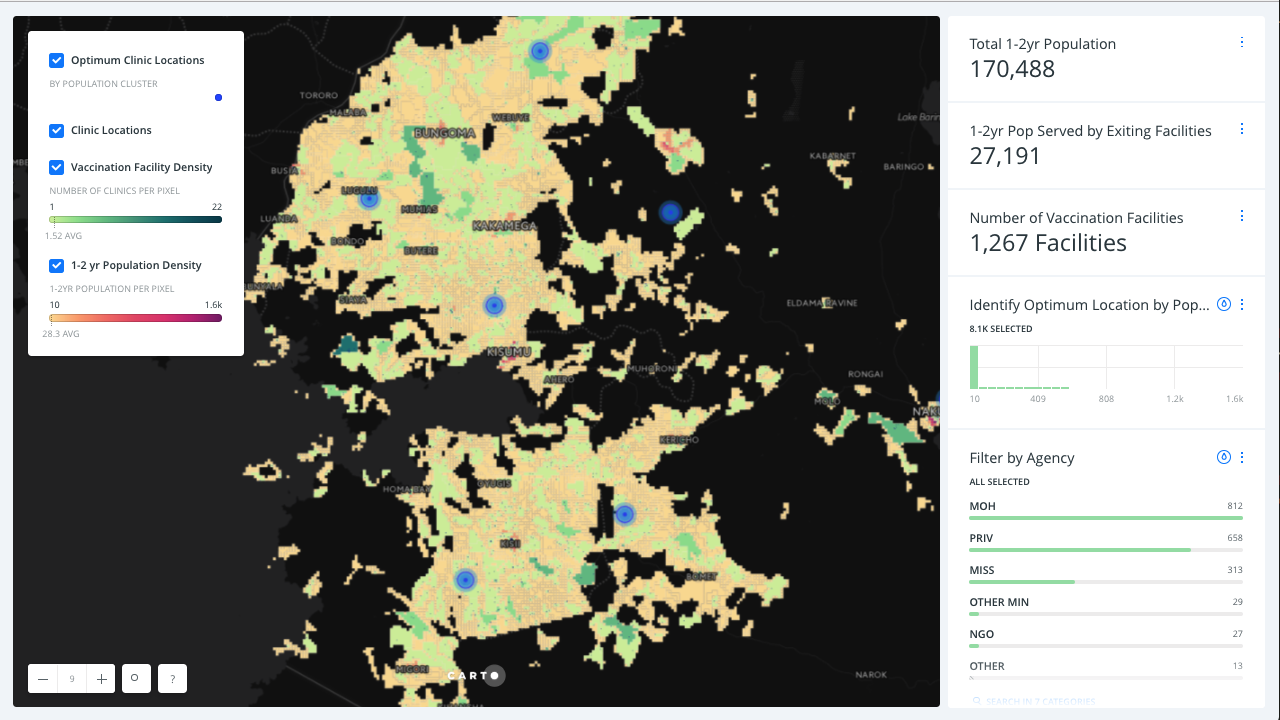This screenshot has height=720, width=1280.
Task: Open options menu for Number of Vaccination Facilities
Action: 1242,216
